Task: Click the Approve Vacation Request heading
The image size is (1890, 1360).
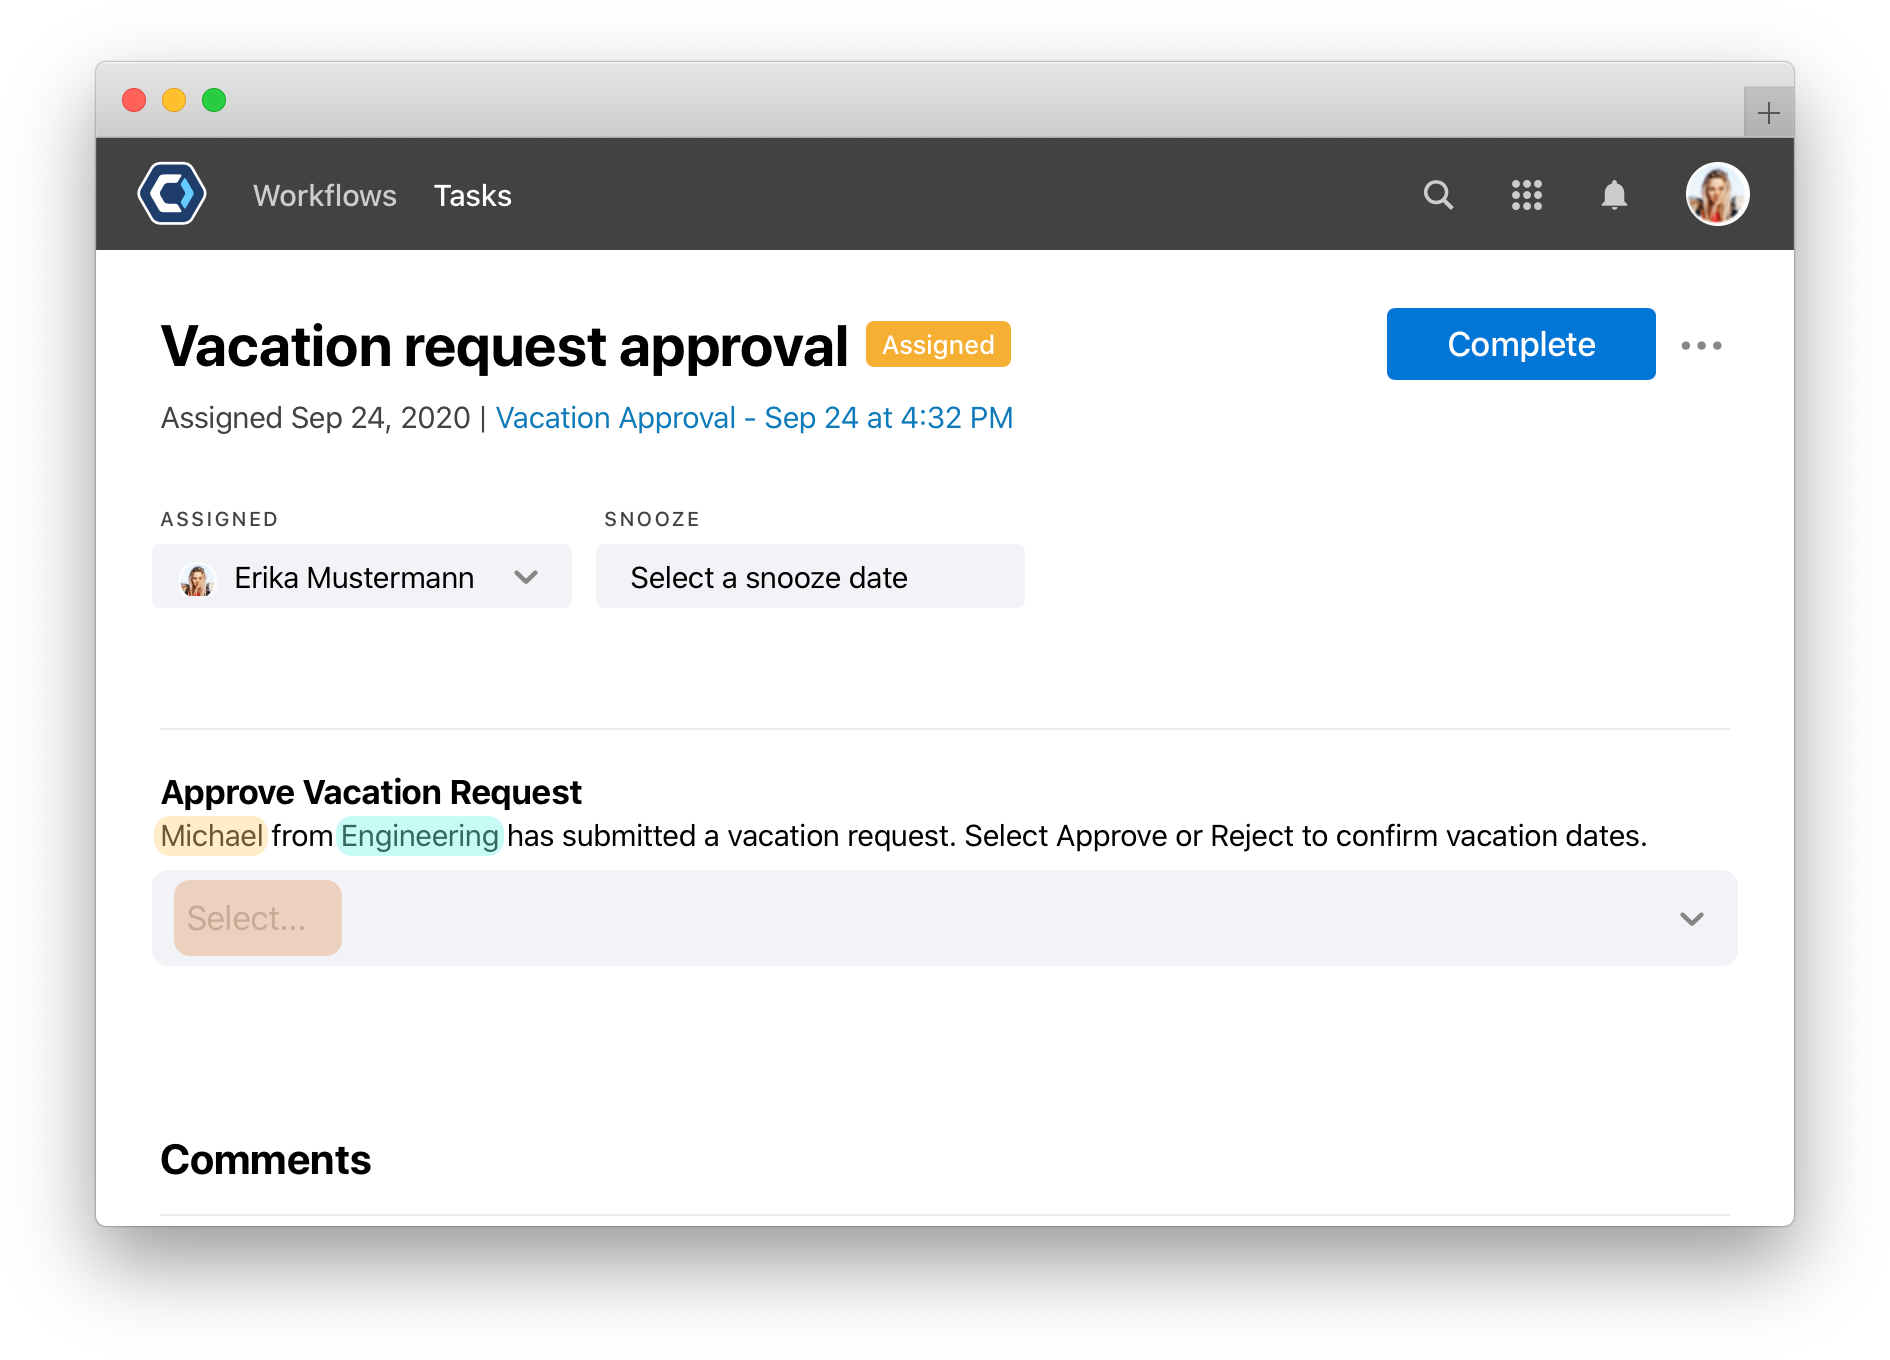Action: pos(371,792)
